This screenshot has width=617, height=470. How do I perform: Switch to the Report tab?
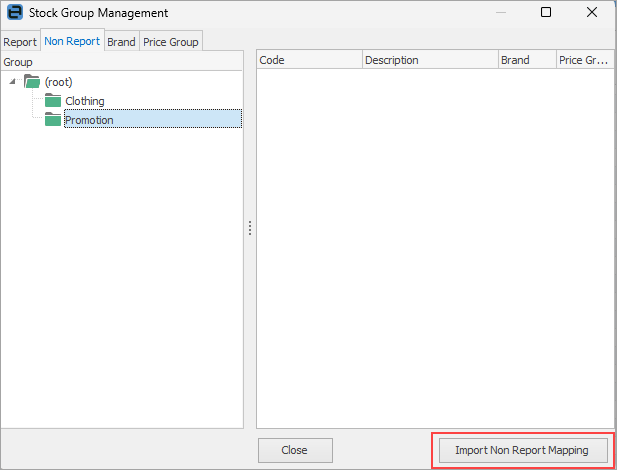(20, 42)
